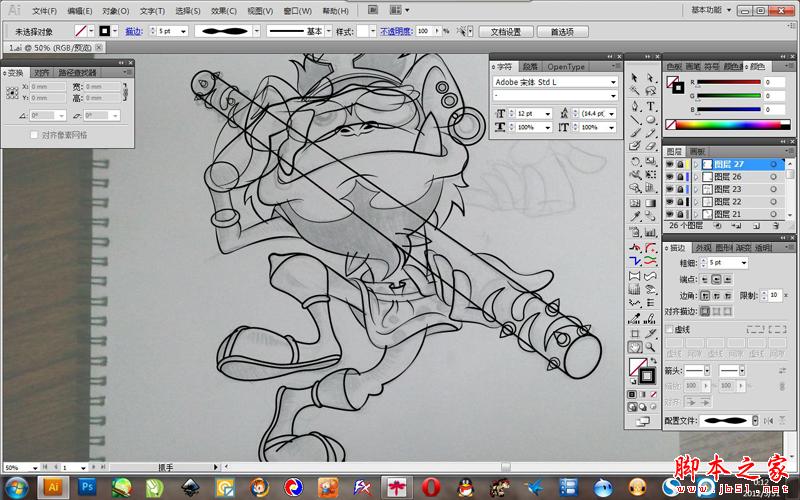
Task: Select the Paintbrush tool
Action: [635, 133]
